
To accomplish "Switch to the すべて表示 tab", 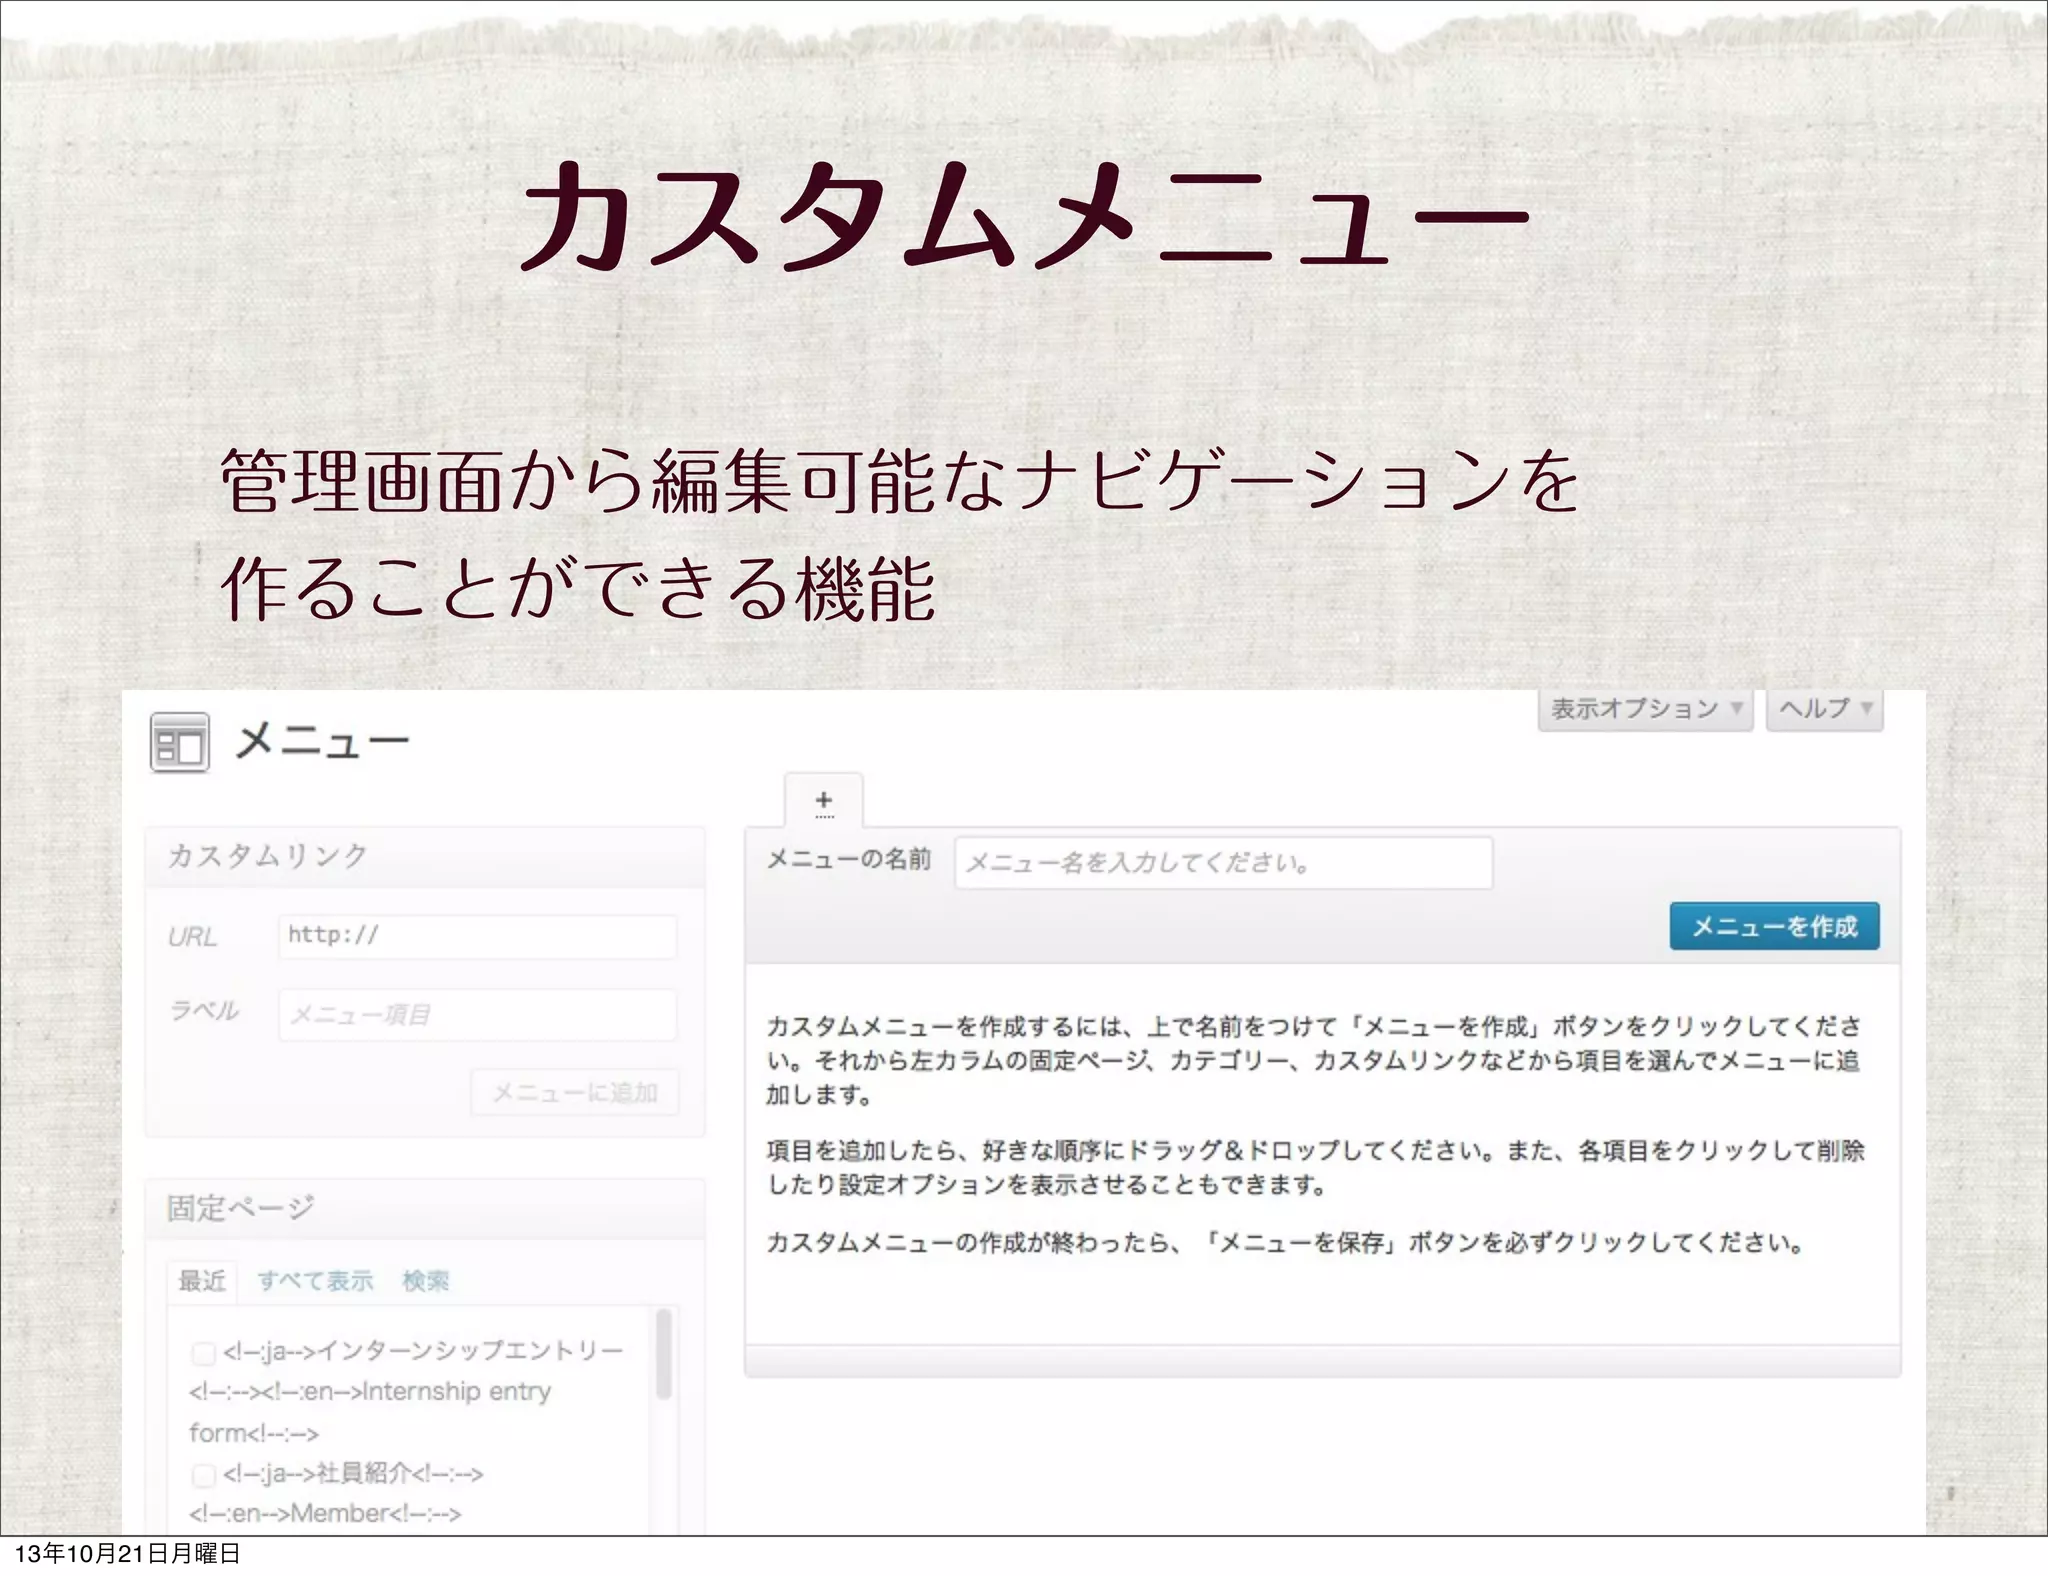I will tap(315, 1281).
